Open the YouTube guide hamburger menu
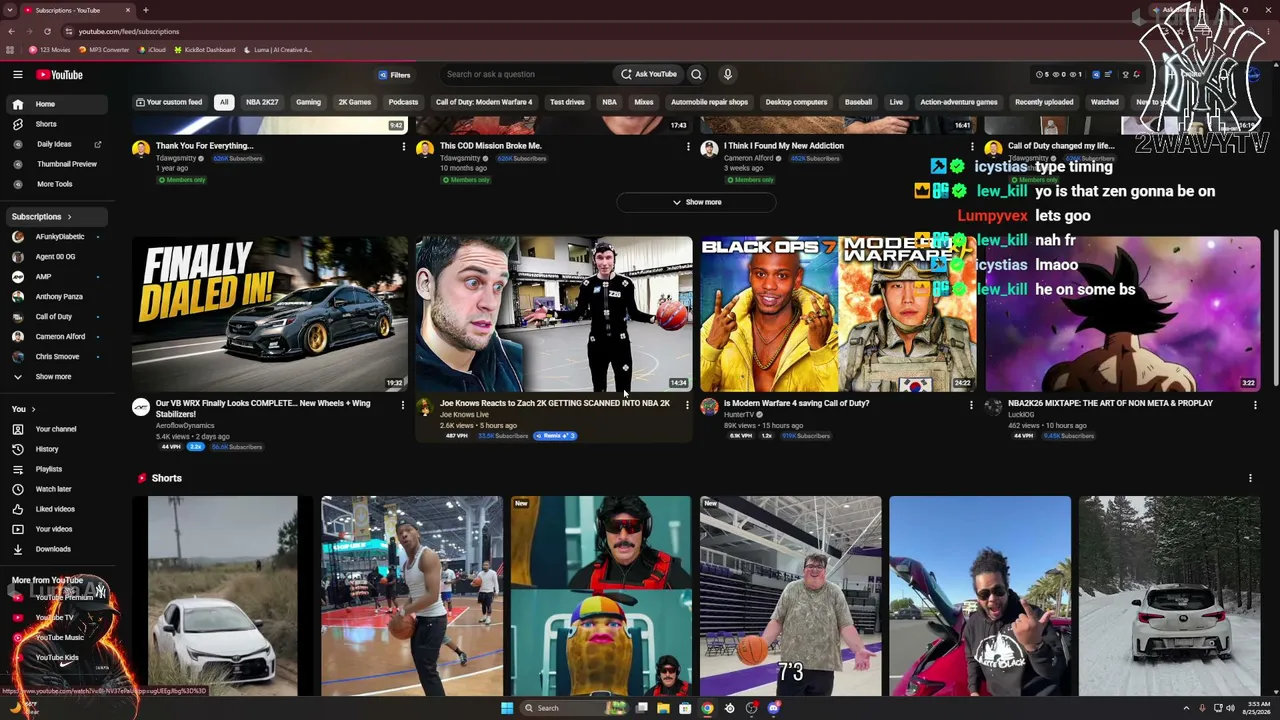 click(18, 74)
